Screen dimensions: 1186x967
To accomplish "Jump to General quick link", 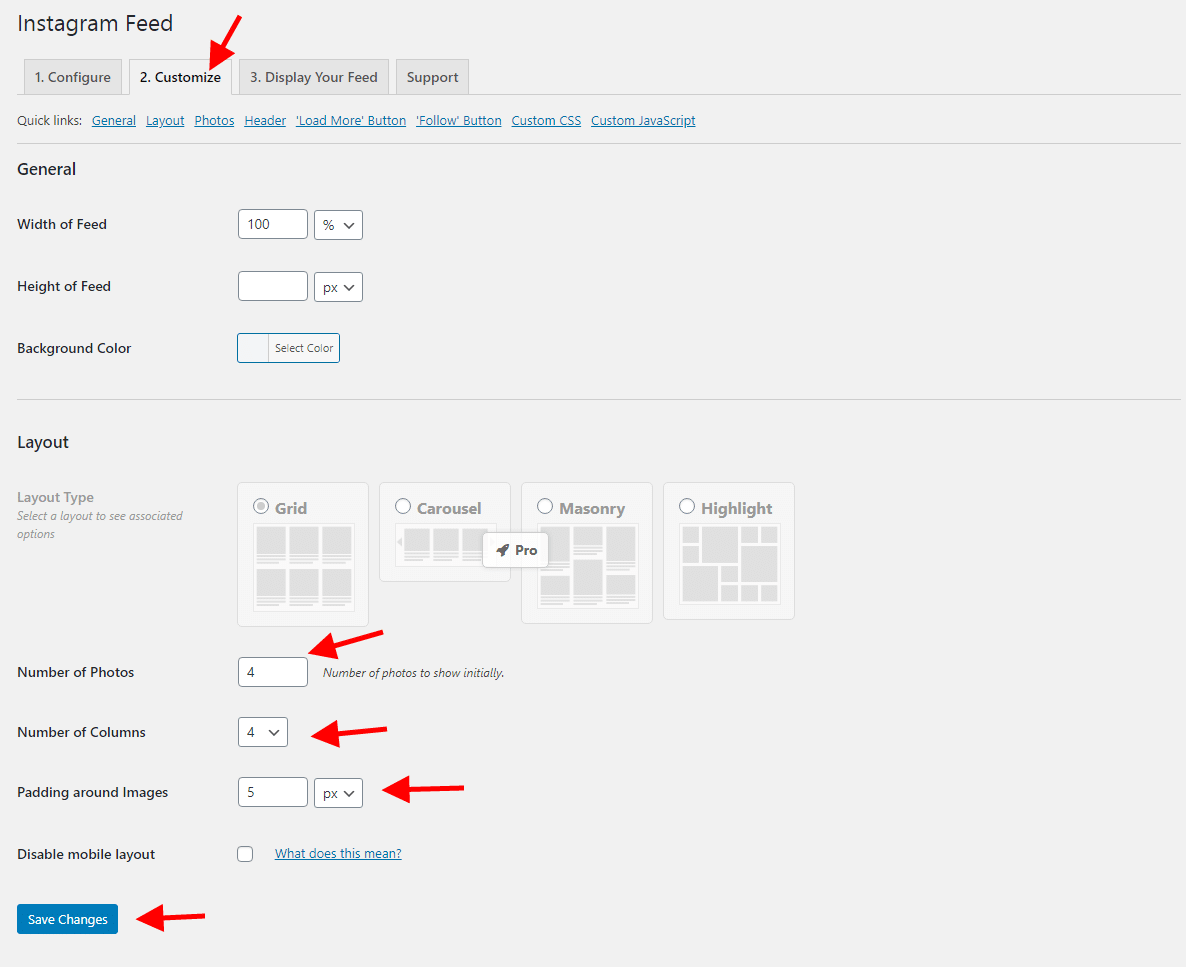I will [x=113, y=120].
